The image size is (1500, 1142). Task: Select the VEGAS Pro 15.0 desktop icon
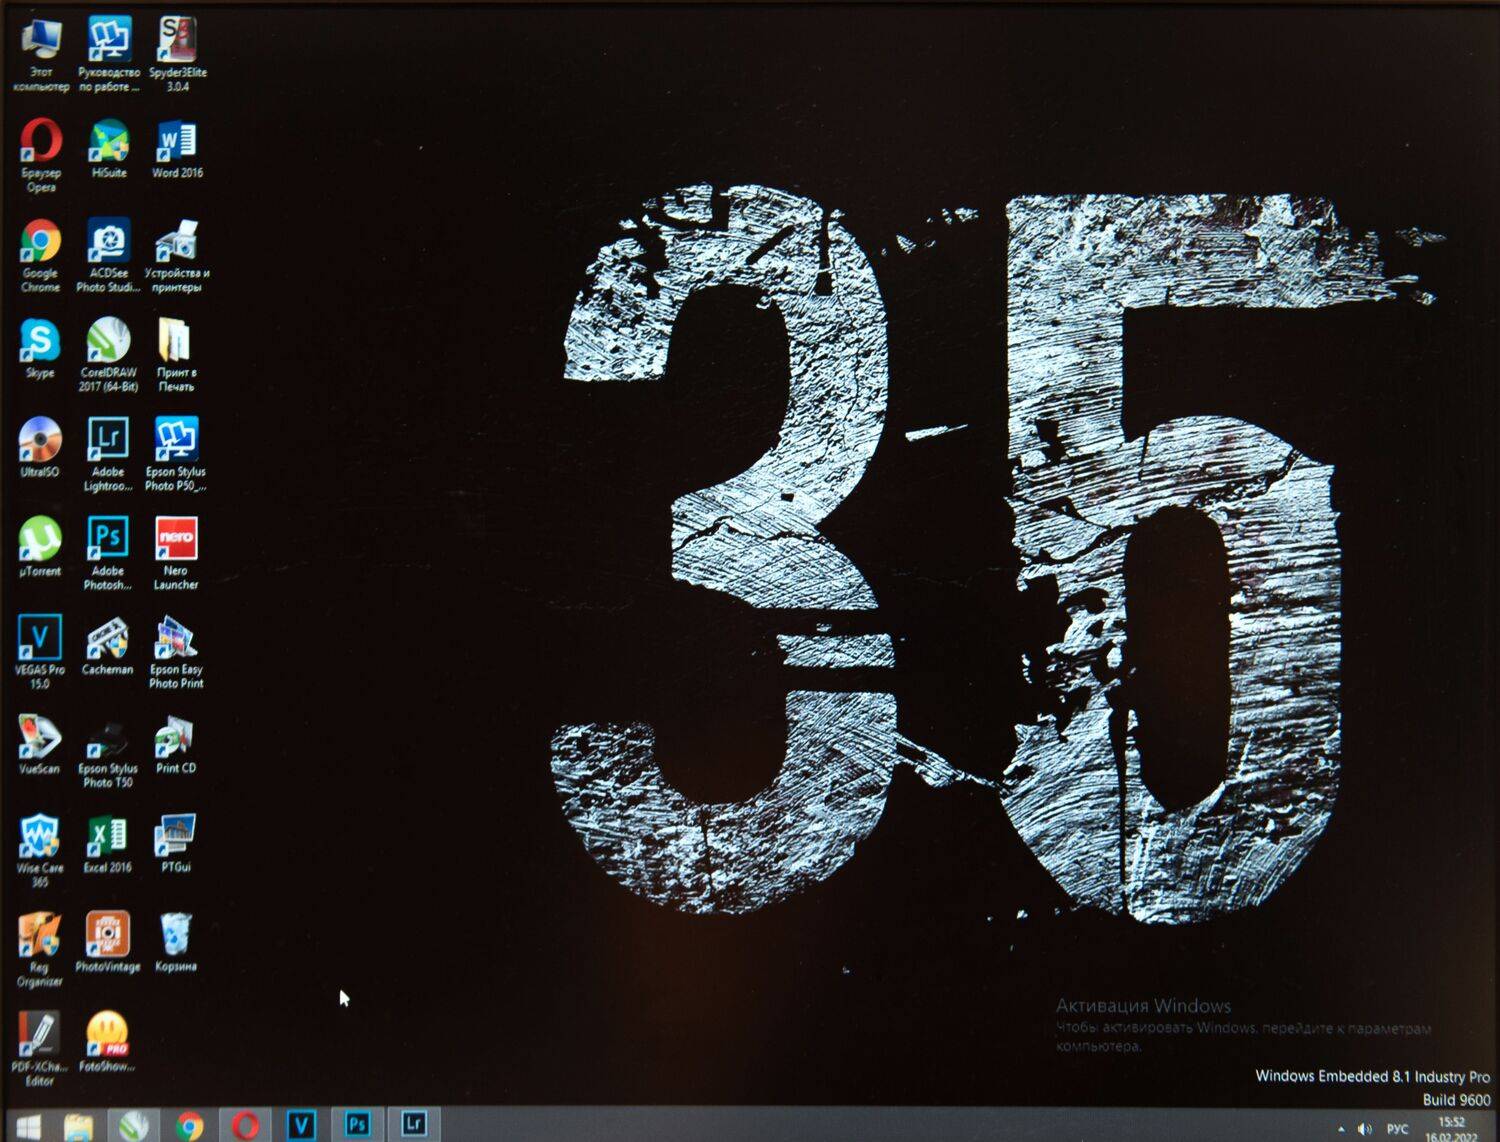[x=40, y=638]
